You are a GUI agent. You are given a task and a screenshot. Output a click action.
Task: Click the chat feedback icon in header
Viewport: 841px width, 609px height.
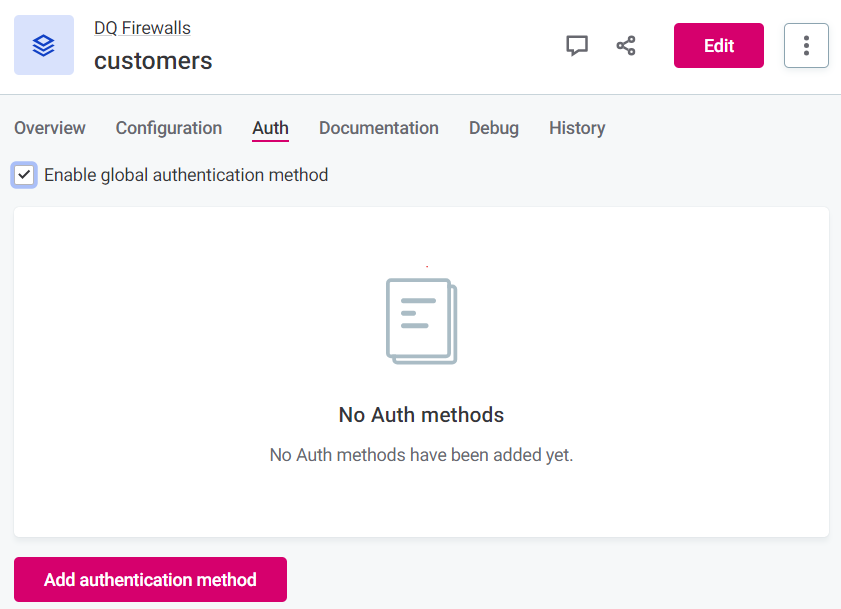coord(577,45)
